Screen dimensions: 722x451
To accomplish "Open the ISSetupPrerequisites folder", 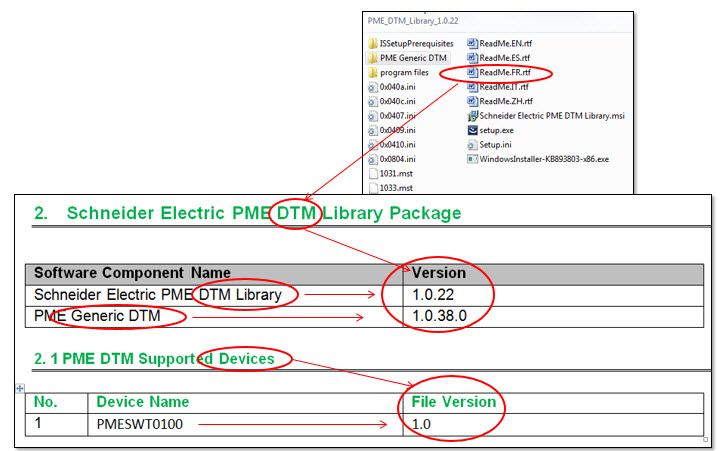I will click(411, 44).
